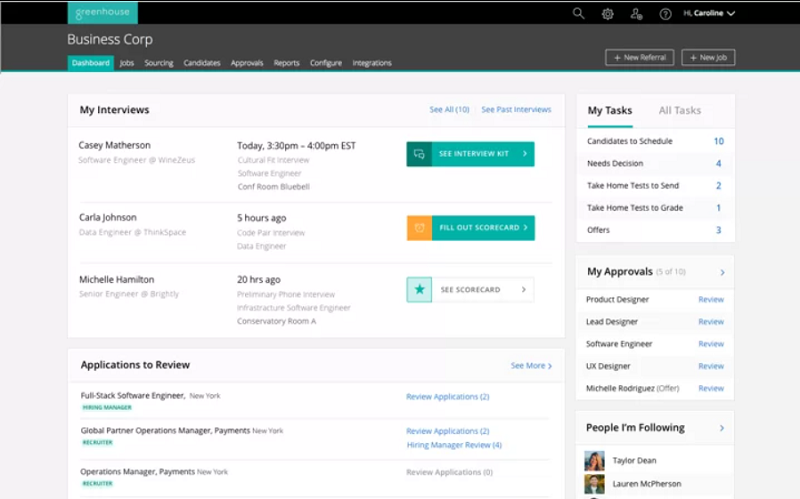Image resolution: width=800 pixels, height=499 pixels.
Task: Click the interview kit chat icon
Action: point(419,154)
